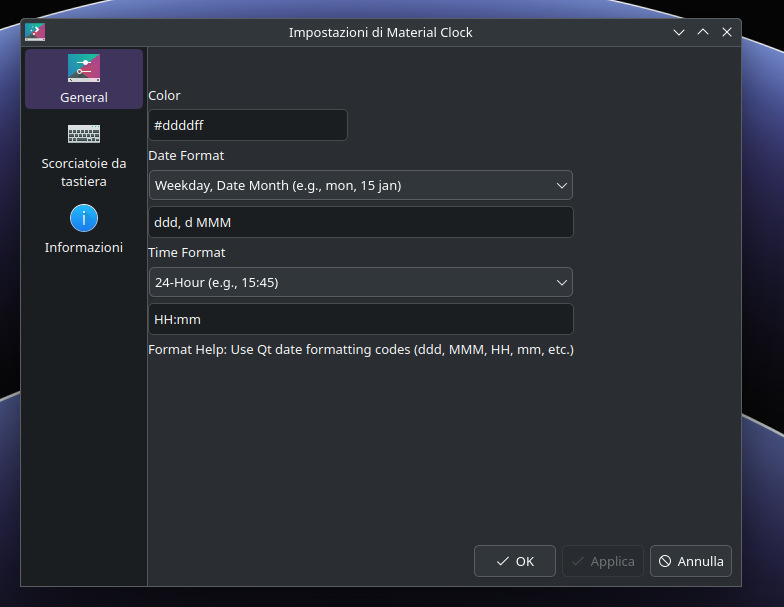Click the Time Format label
Screen dimensions: 784x607
[x=186, y=252]
